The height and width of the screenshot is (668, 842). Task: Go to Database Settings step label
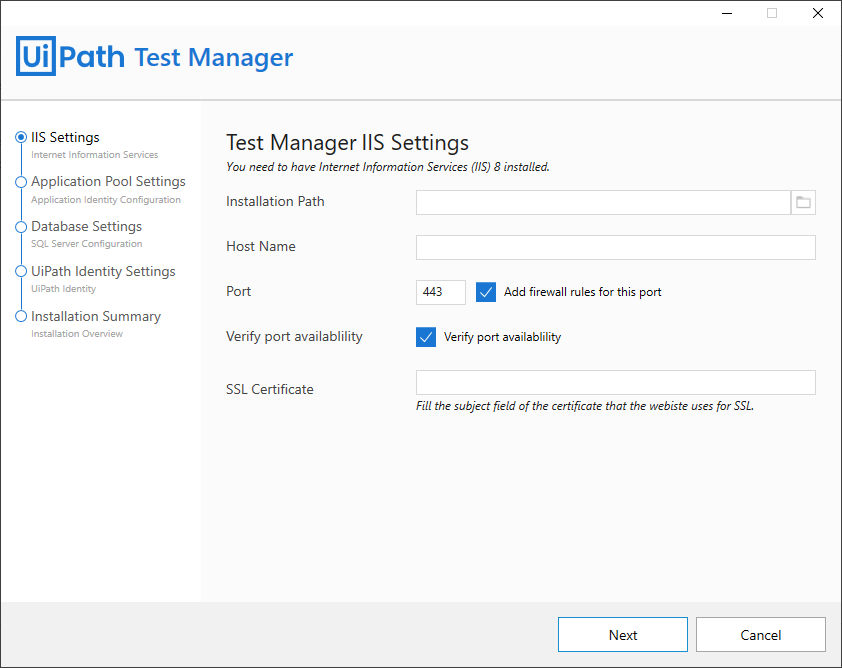pos(86,227)
